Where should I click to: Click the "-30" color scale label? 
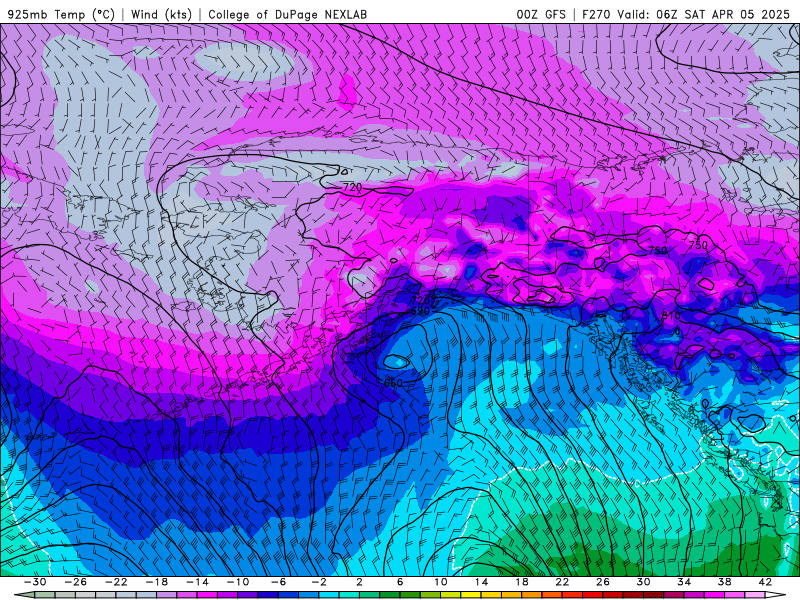35,582
